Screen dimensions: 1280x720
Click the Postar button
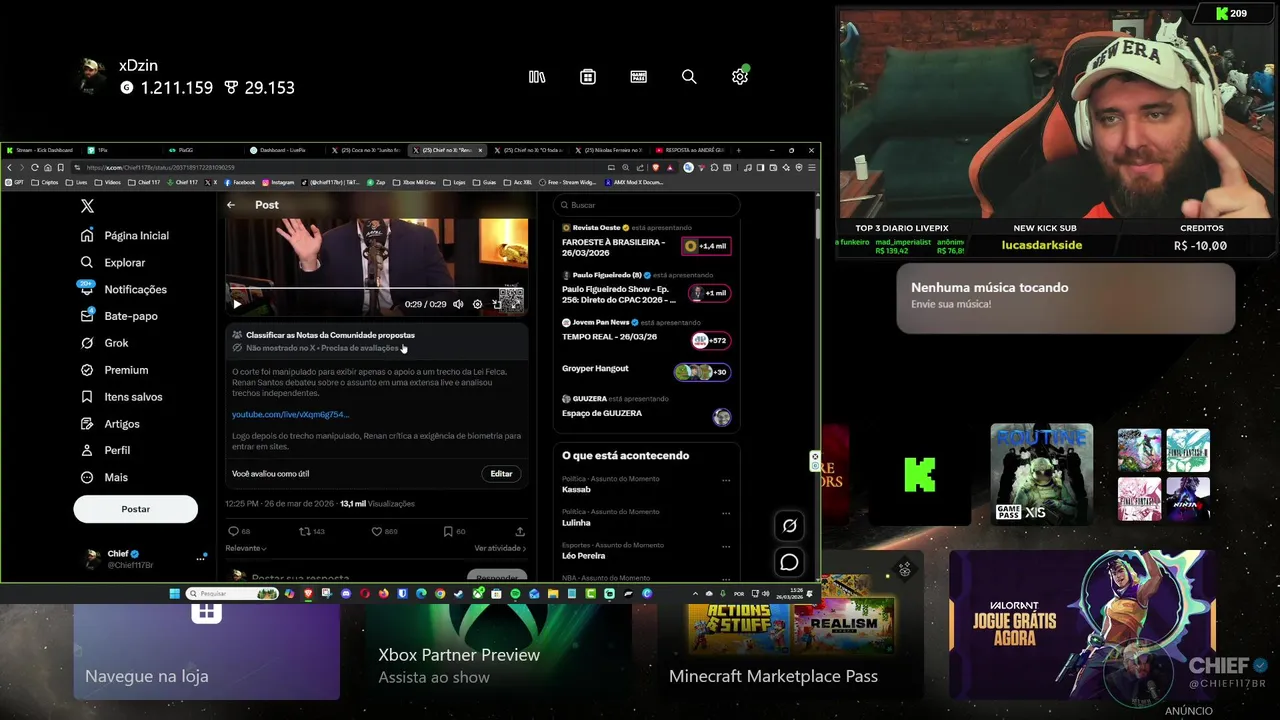135,509
